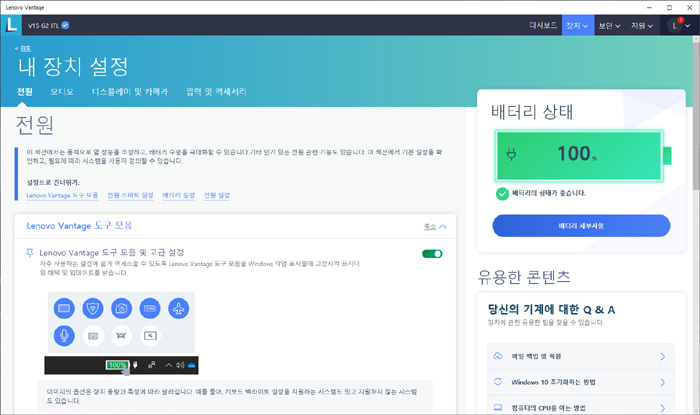Open the 지원 dropdown menu
This screenshot has height=415, width=700.
642,25
